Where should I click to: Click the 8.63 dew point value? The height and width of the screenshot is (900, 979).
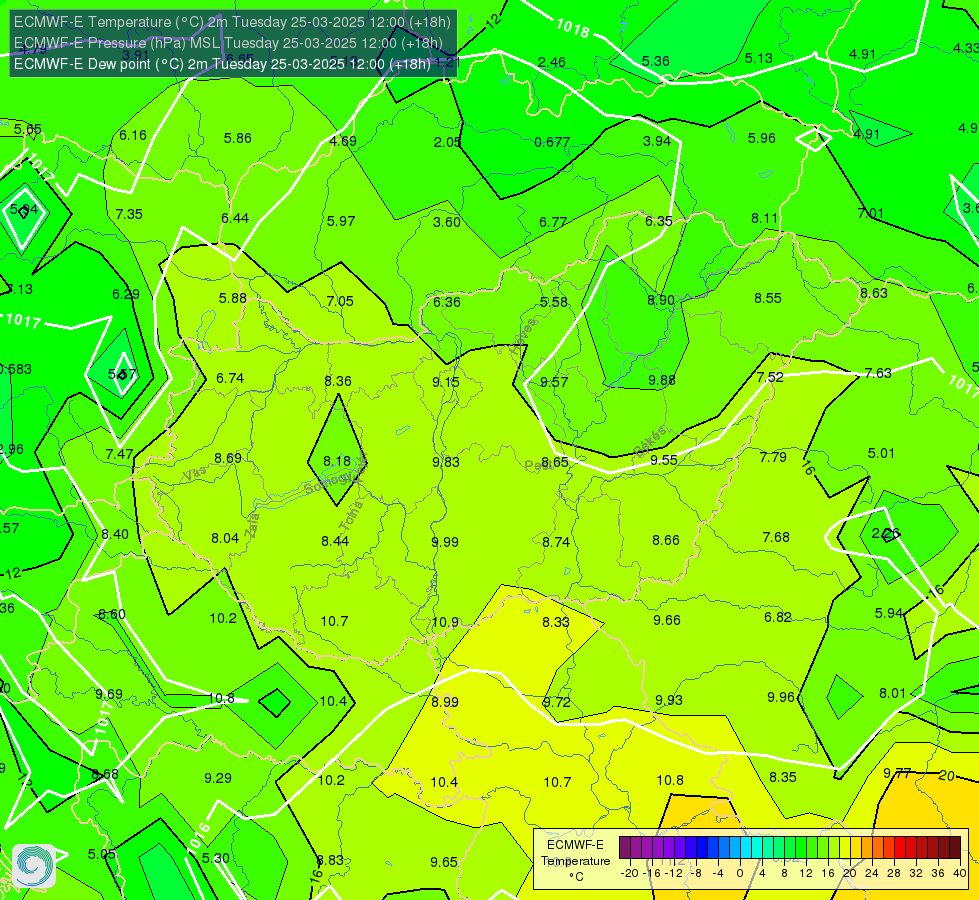[873, 293]
